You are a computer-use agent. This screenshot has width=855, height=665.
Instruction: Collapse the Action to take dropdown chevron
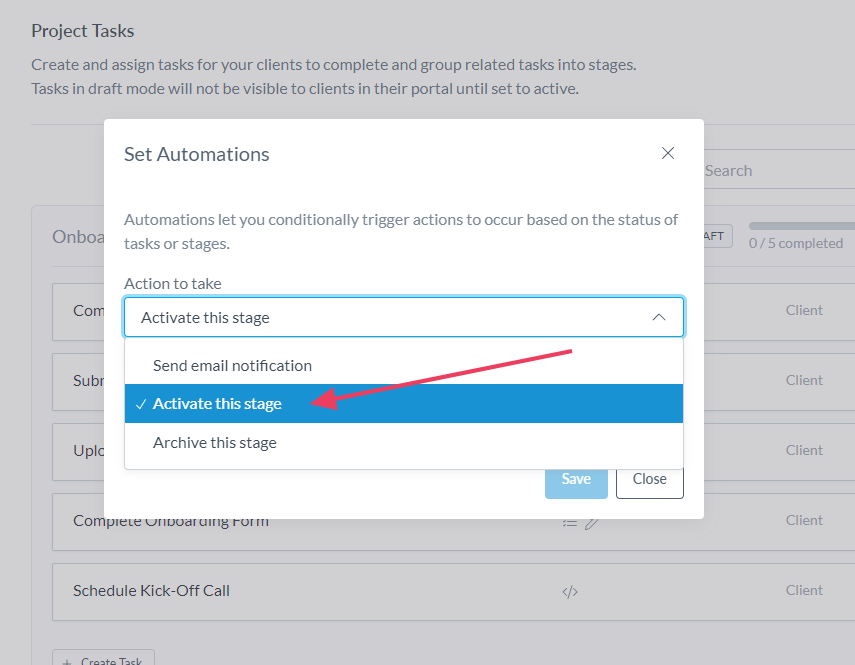click(659, 317)
